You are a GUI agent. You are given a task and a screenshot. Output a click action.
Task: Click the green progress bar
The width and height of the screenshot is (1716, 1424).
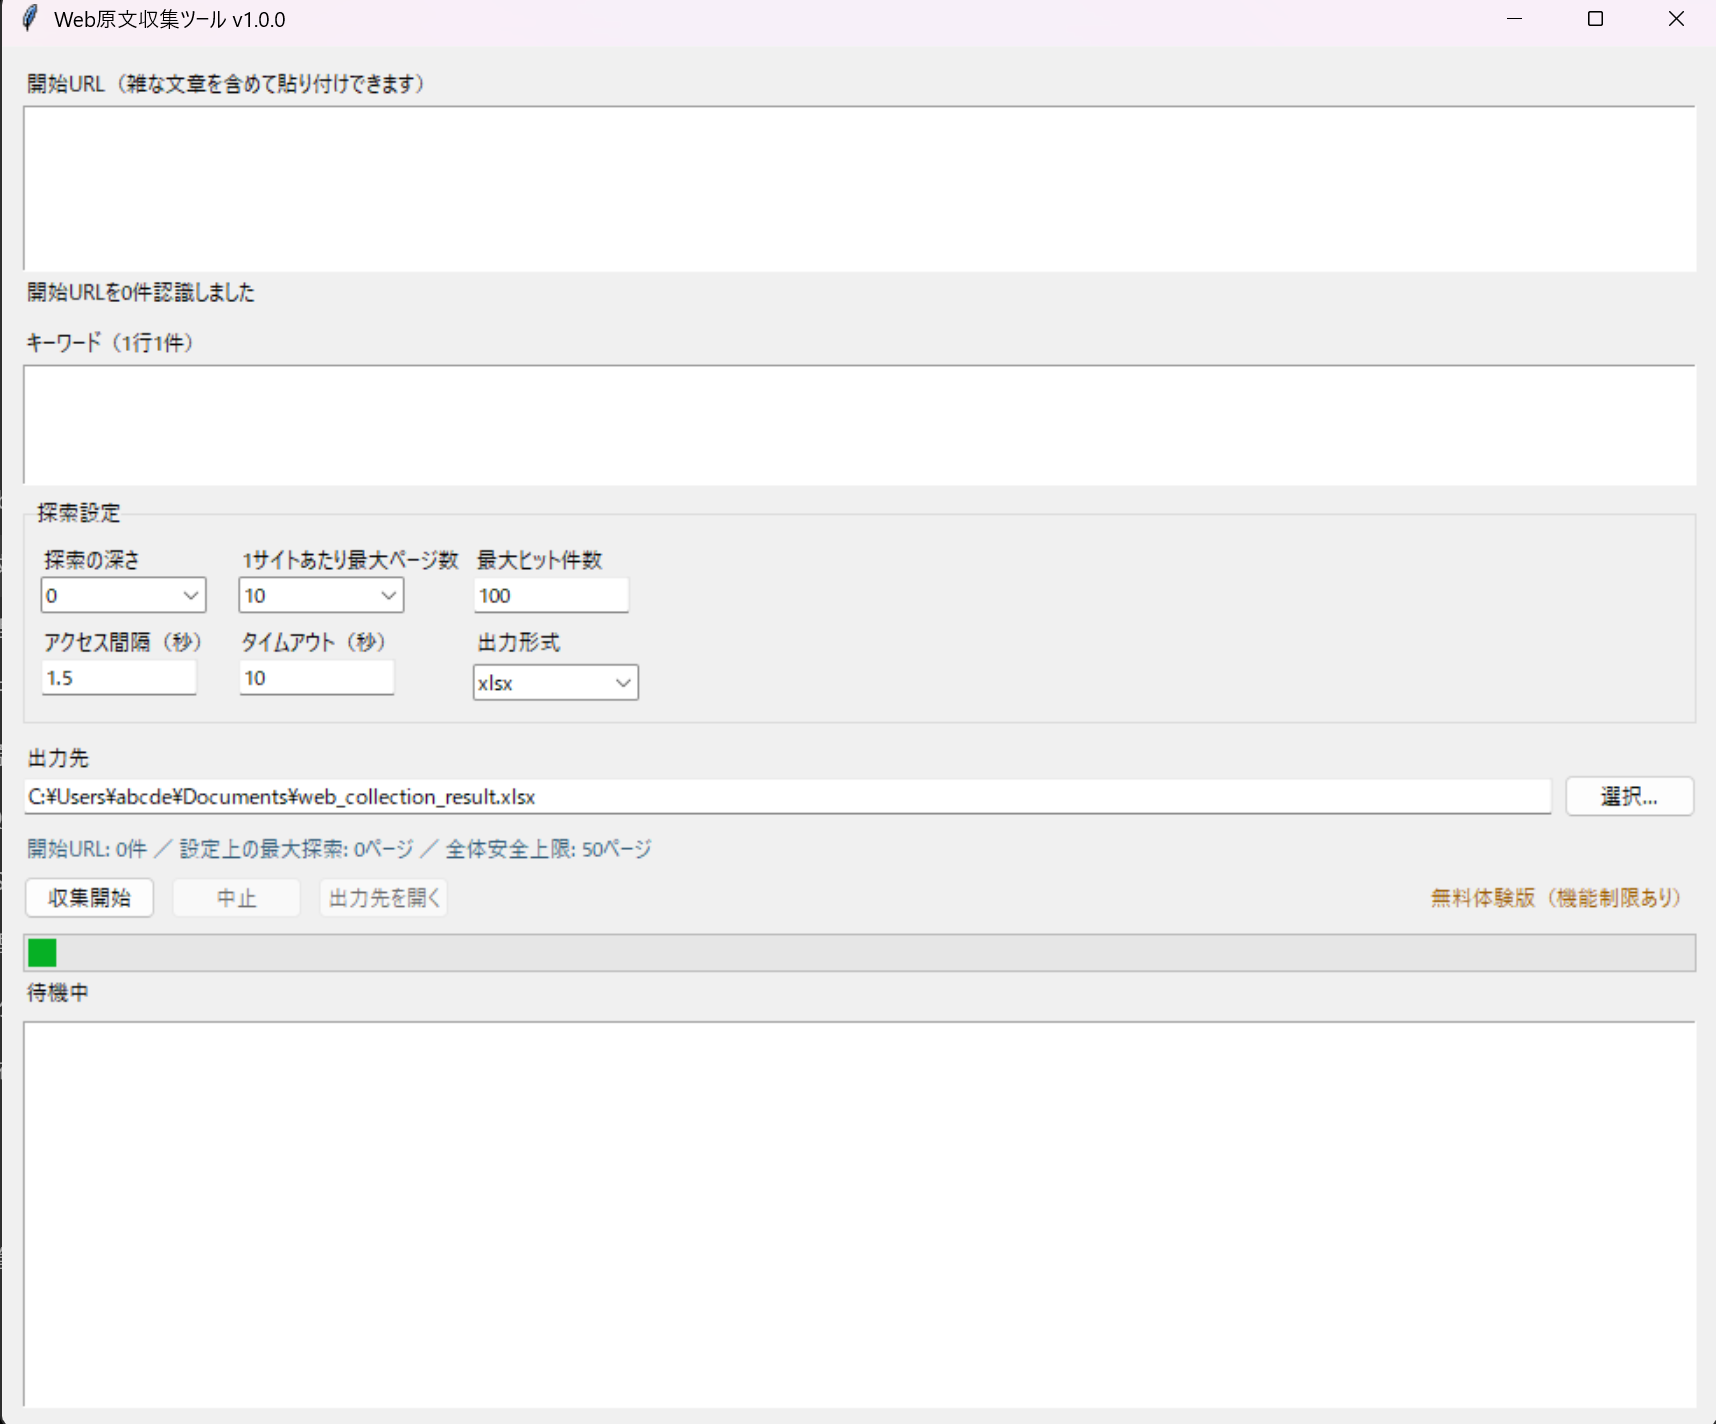pos(860,952)
